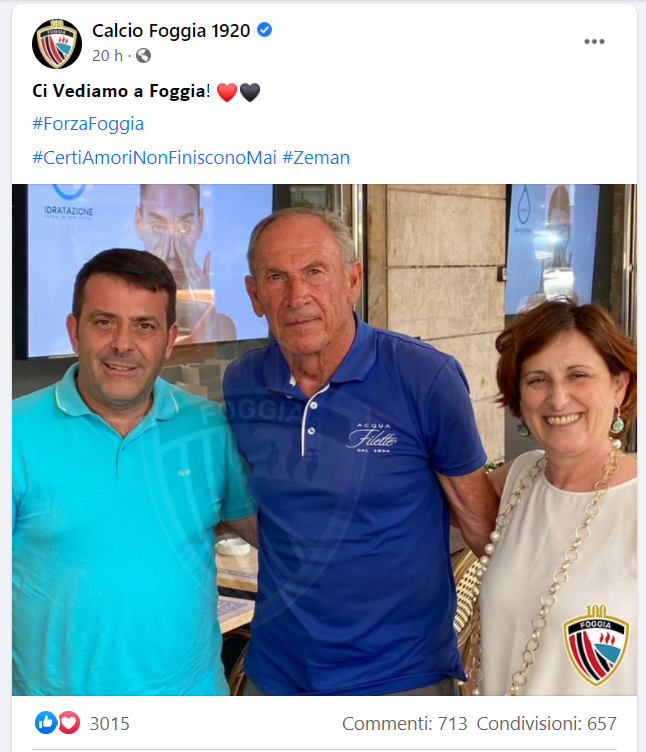Click the verified badge next to page name
Screen dimensions: 646x752
tap(265, 30)
